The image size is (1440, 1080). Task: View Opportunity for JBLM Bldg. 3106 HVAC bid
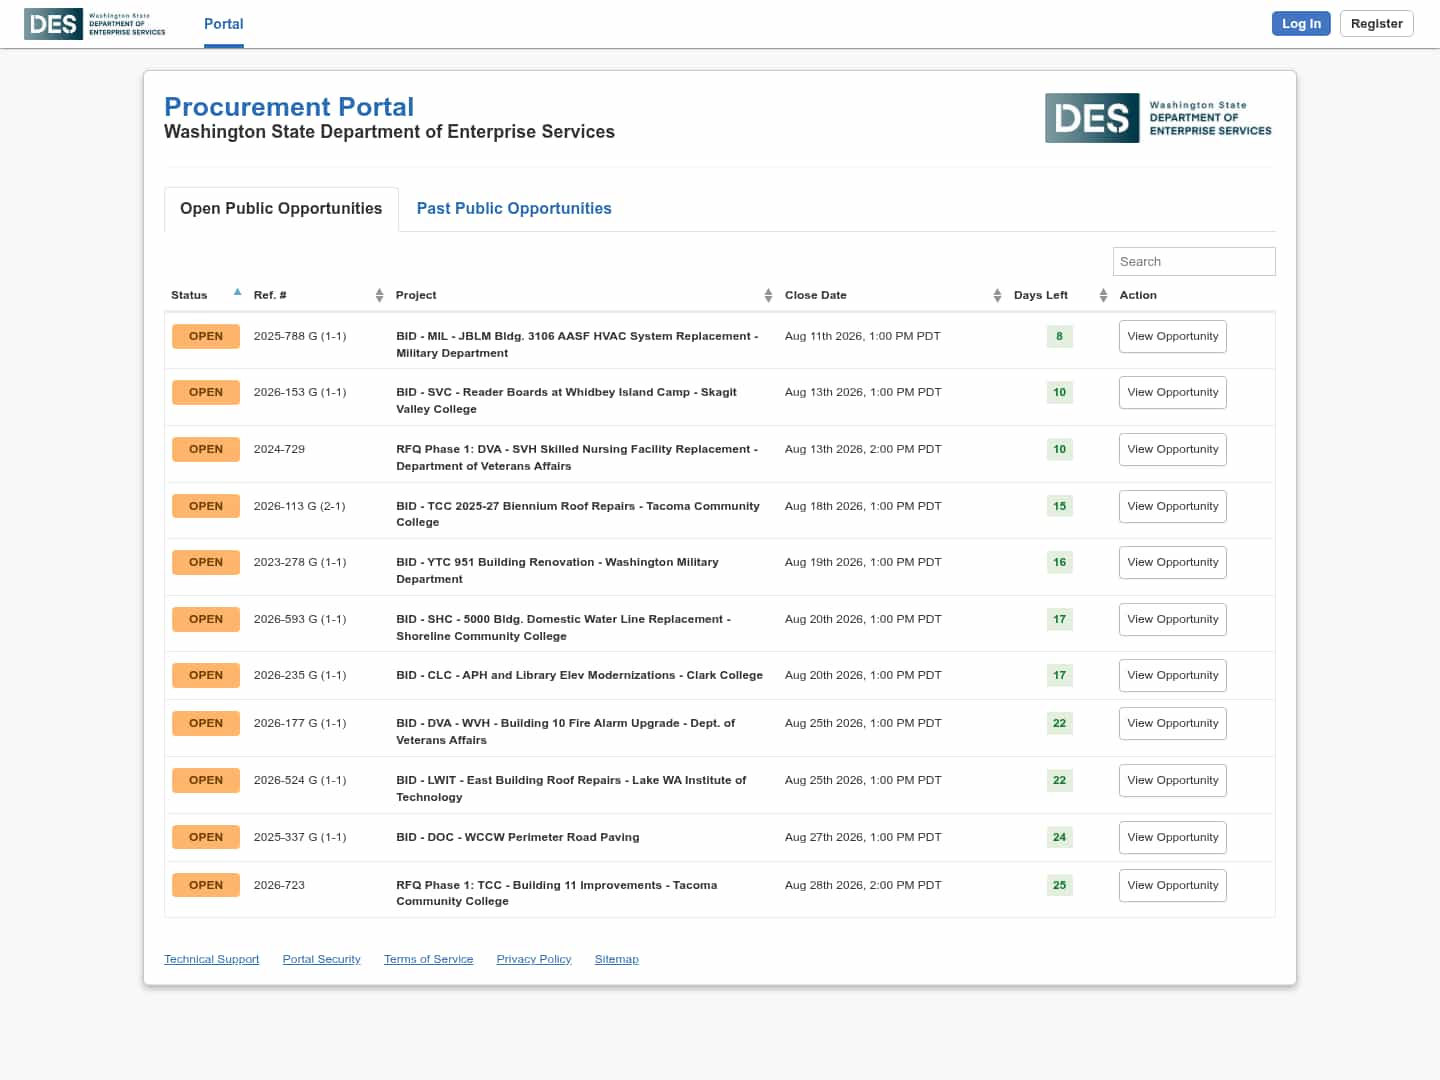click(1173, 337)
